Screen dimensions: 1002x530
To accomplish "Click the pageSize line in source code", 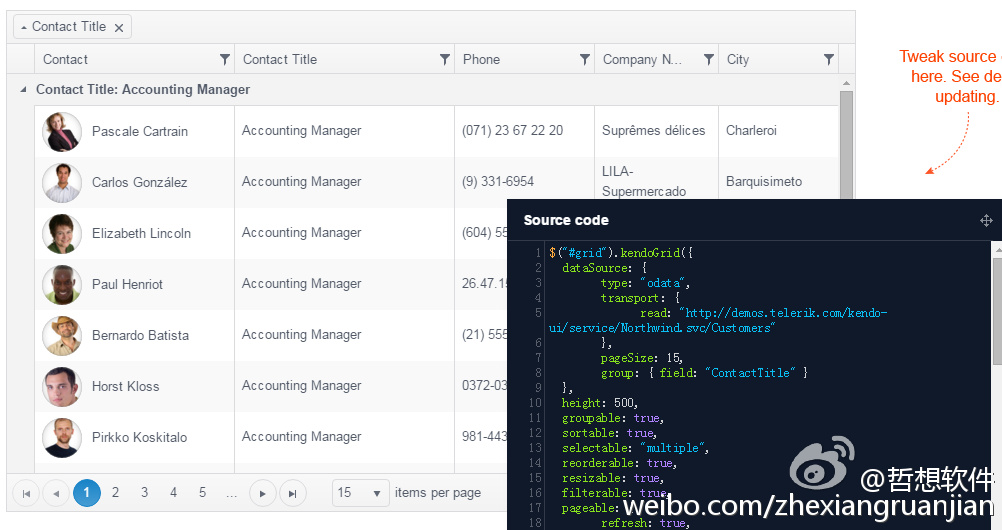I will tap(642, 358).
